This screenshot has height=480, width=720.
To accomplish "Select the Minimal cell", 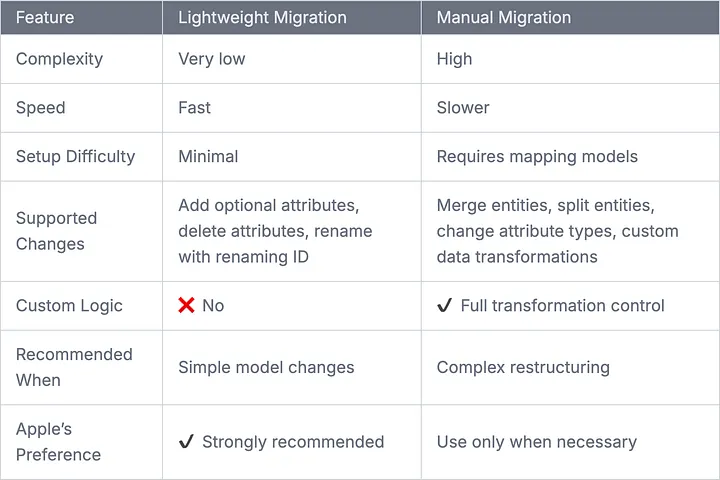I will coord(208,156).
